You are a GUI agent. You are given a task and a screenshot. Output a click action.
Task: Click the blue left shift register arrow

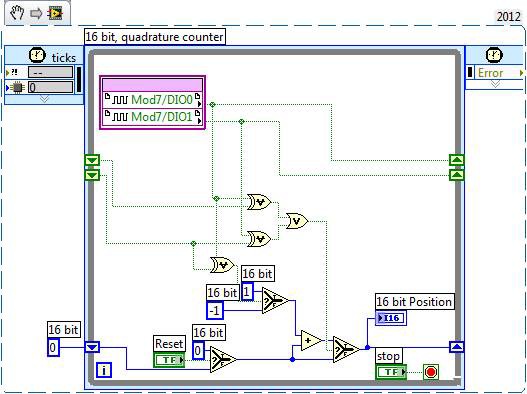coord(92,347)
